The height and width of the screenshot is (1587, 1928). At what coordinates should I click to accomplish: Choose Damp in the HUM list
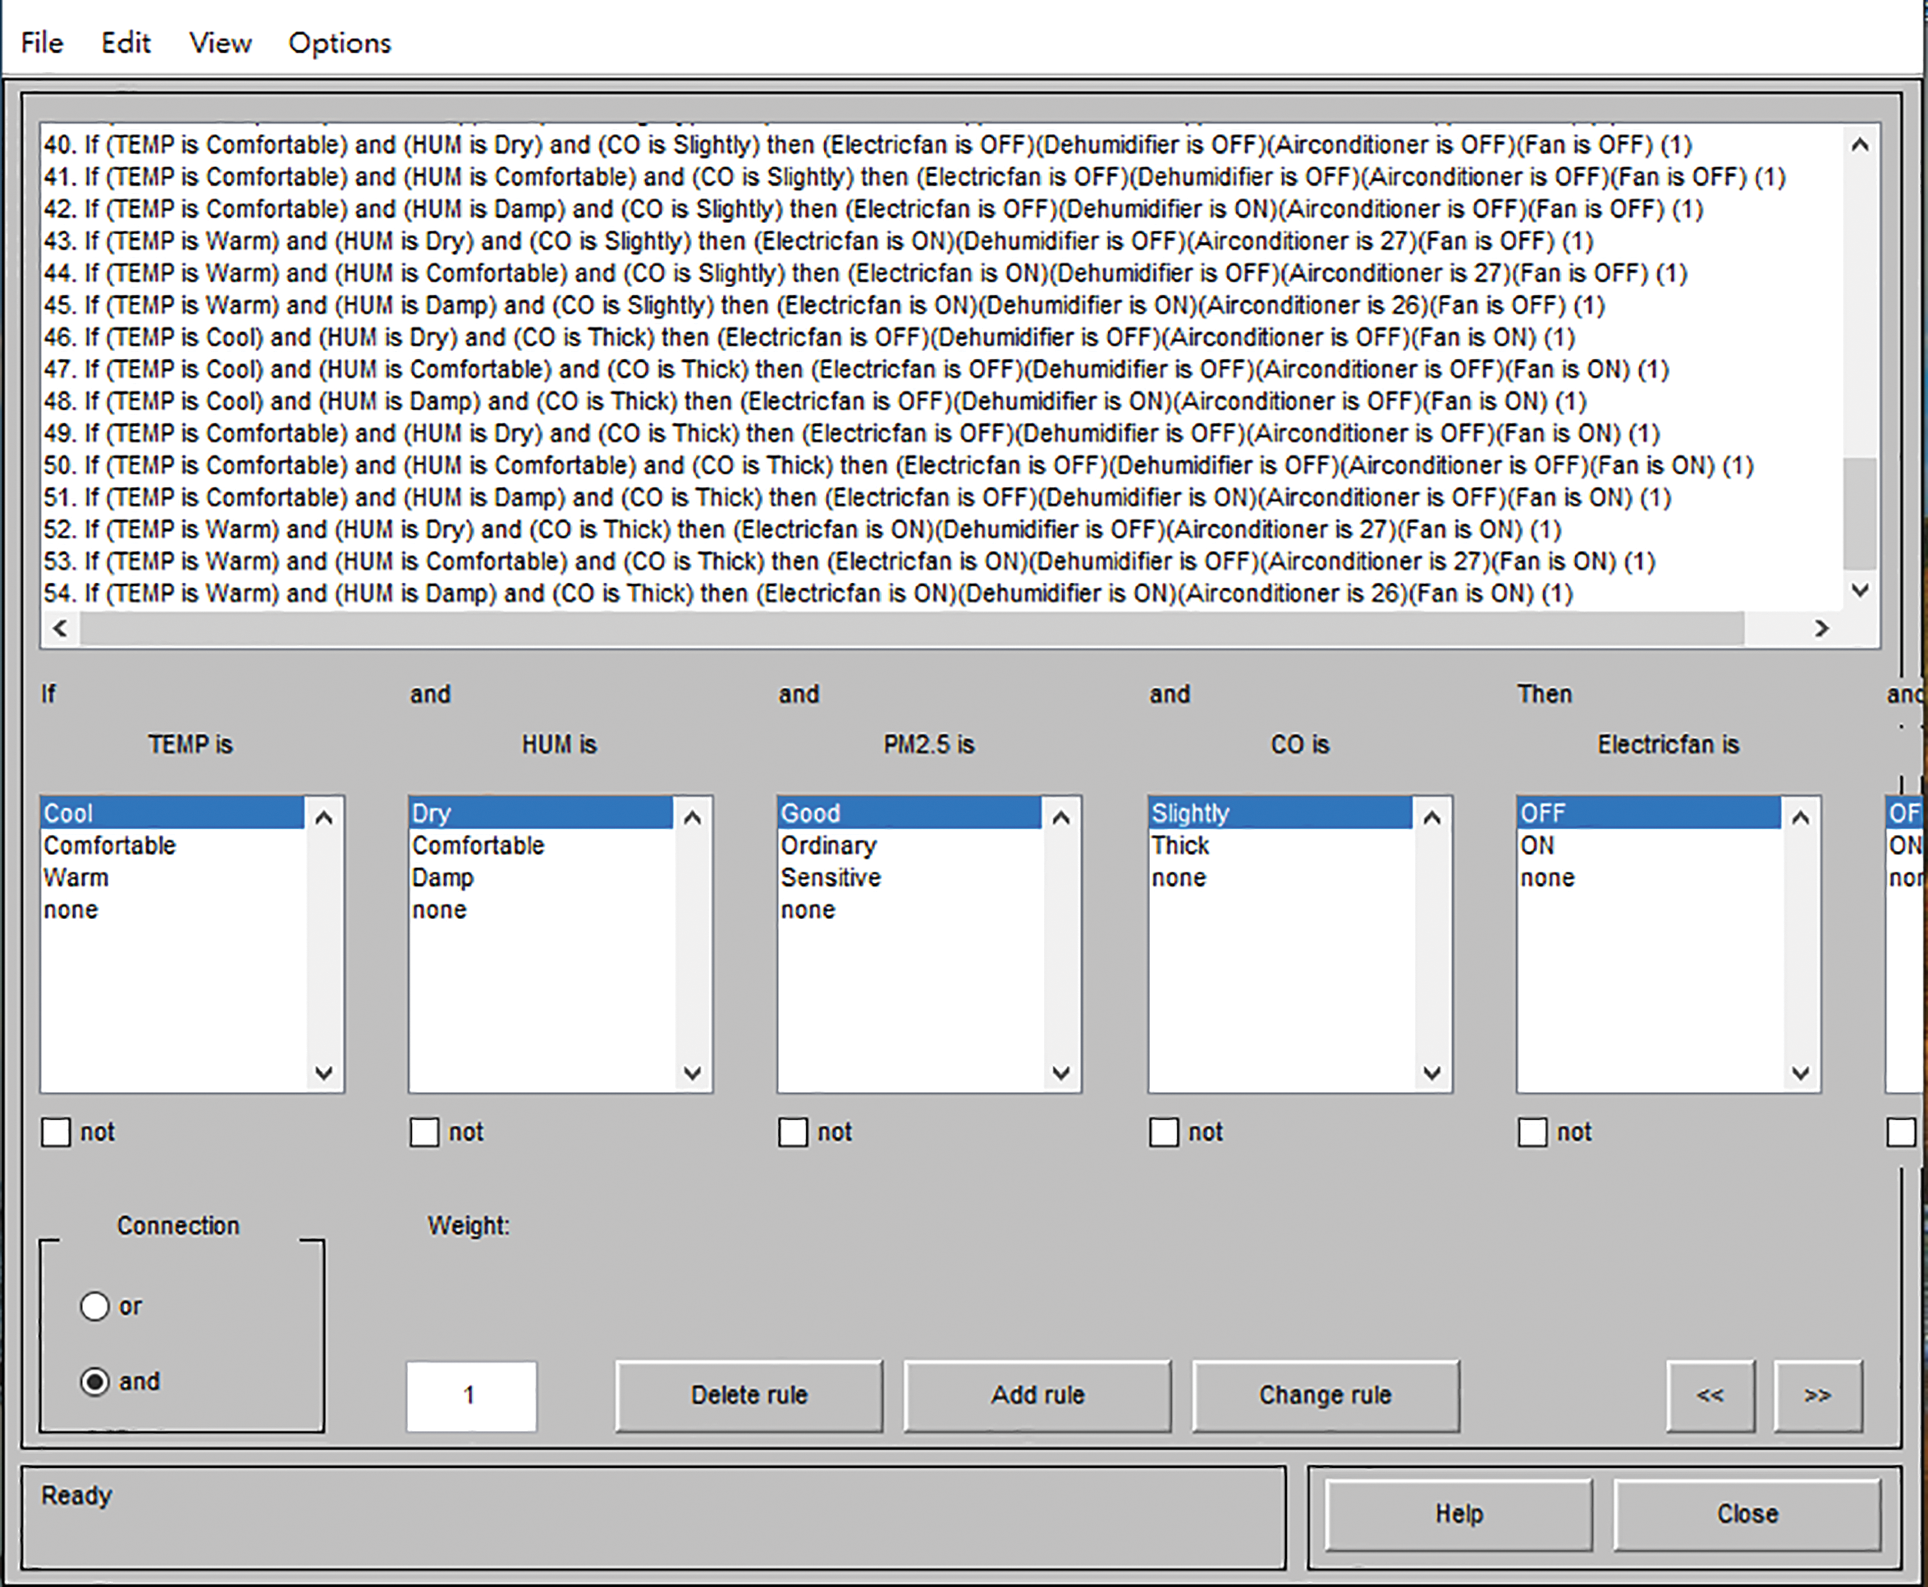(443, 878)
